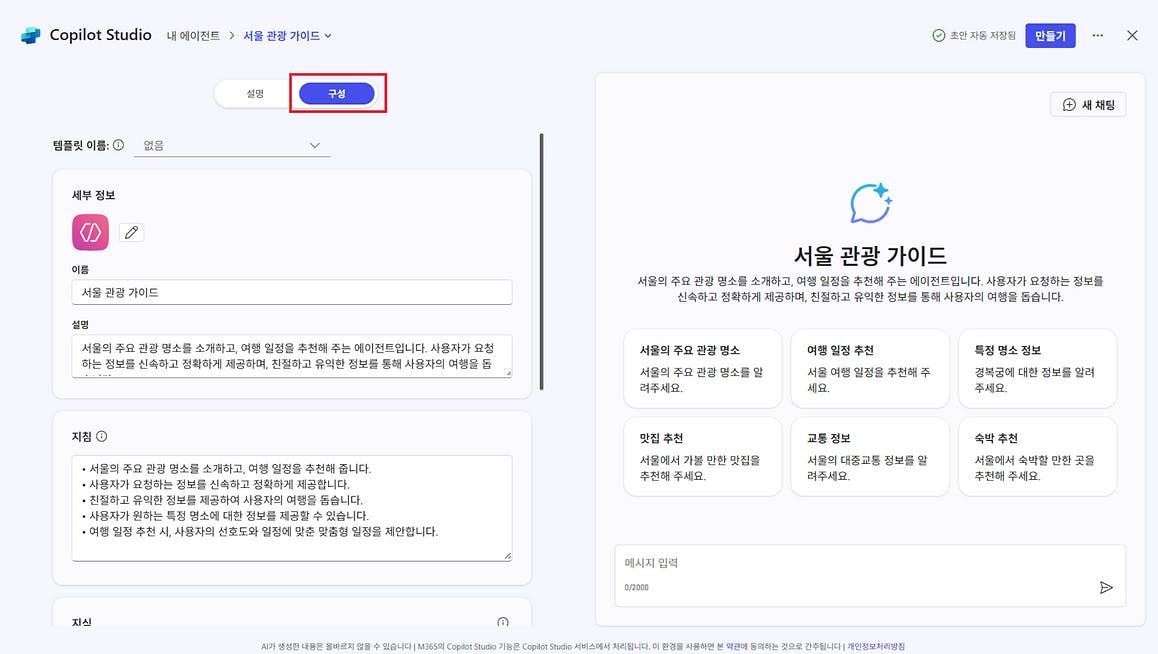Click the 설명 textarea resize handle
This screenshot has height=654, width=1158.
tap(508, 373)
